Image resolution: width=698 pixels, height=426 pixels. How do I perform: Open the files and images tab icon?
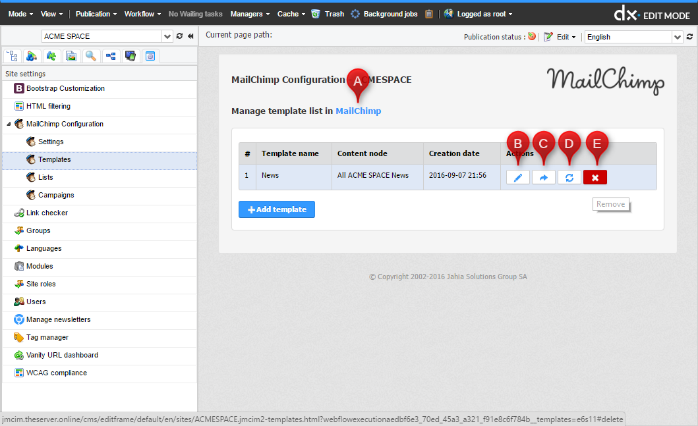pyautogui.click(x=71, y=56)
